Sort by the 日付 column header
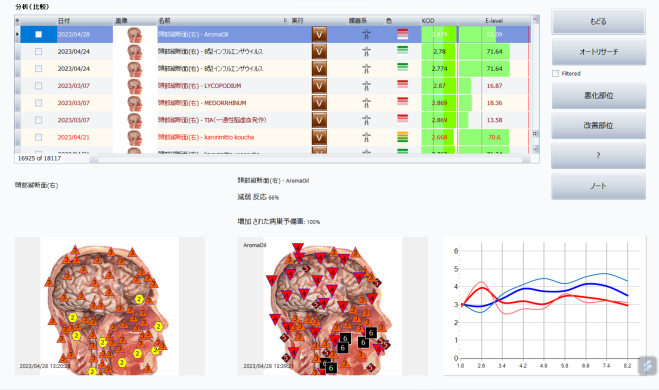 [85, 20]
